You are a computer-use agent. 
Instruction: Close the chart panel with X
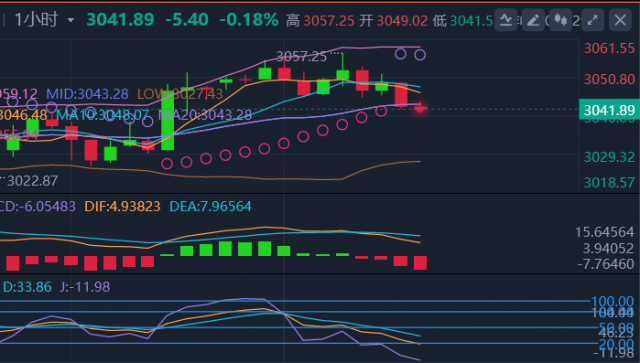pos(620,20)
